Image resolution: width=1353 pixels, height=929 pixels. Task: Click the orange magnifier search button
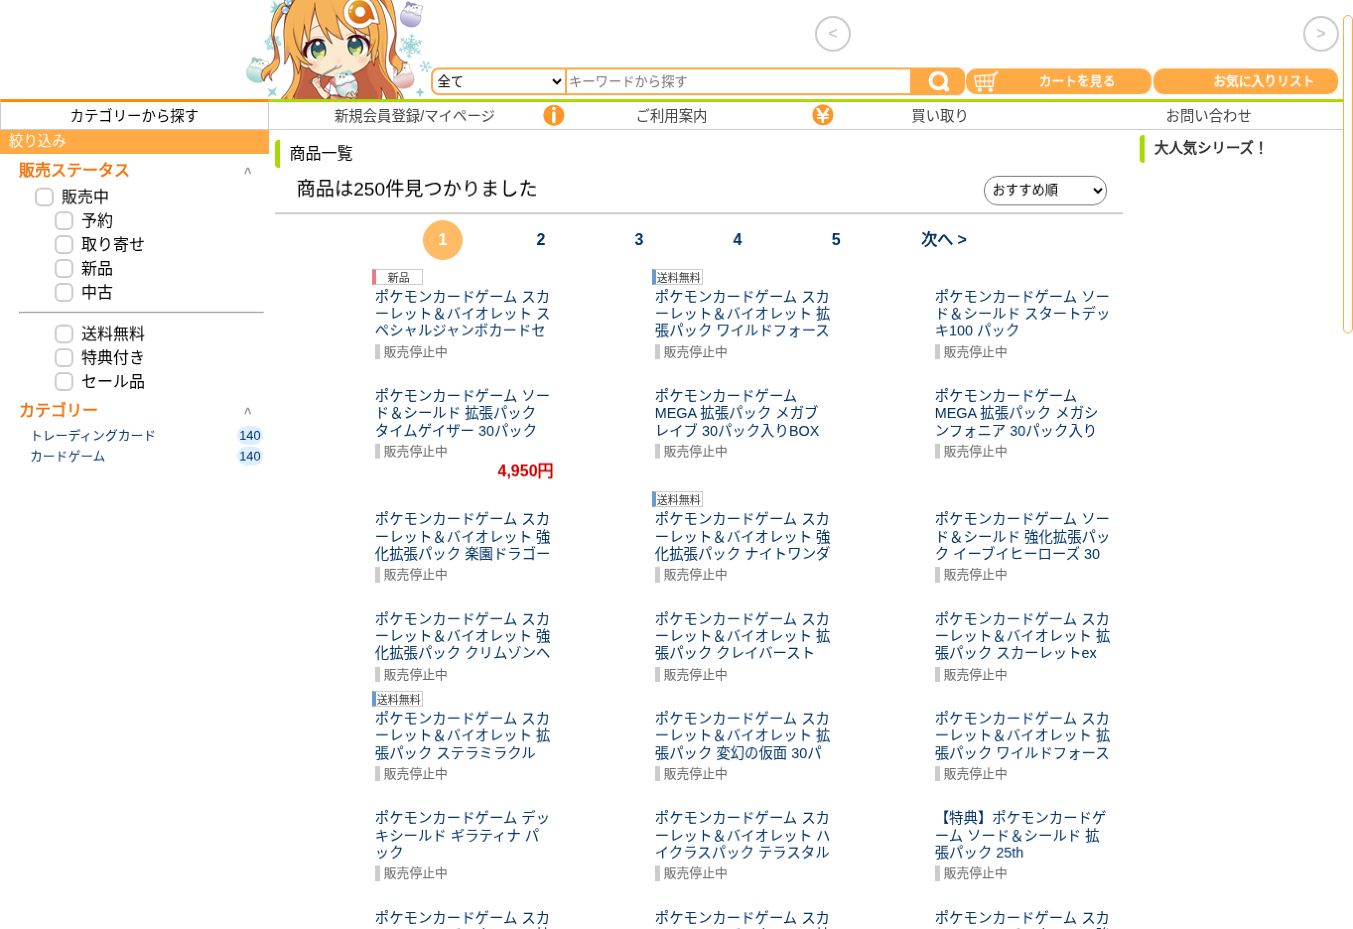point(938,81)
